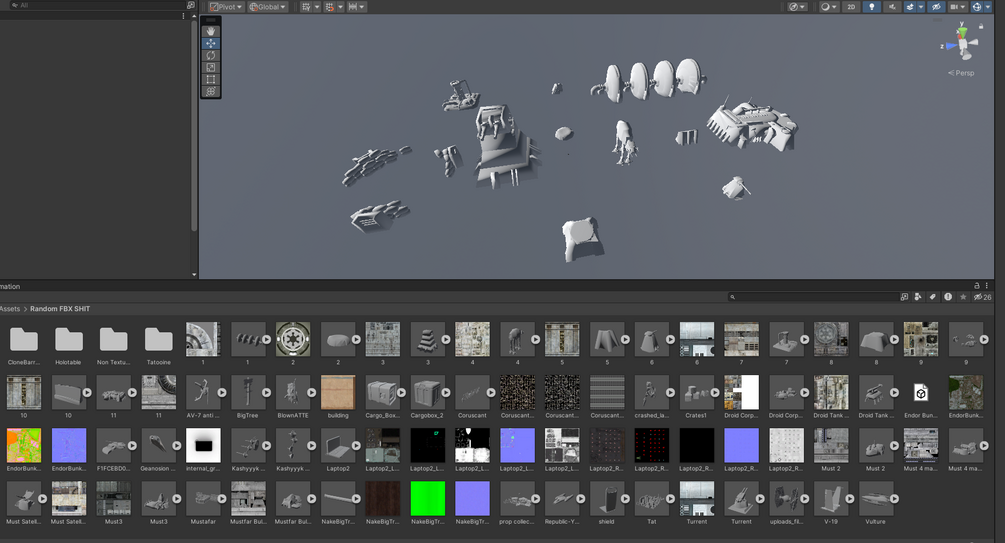Click Assets in the Project breadcrumb

pos(10,309)
